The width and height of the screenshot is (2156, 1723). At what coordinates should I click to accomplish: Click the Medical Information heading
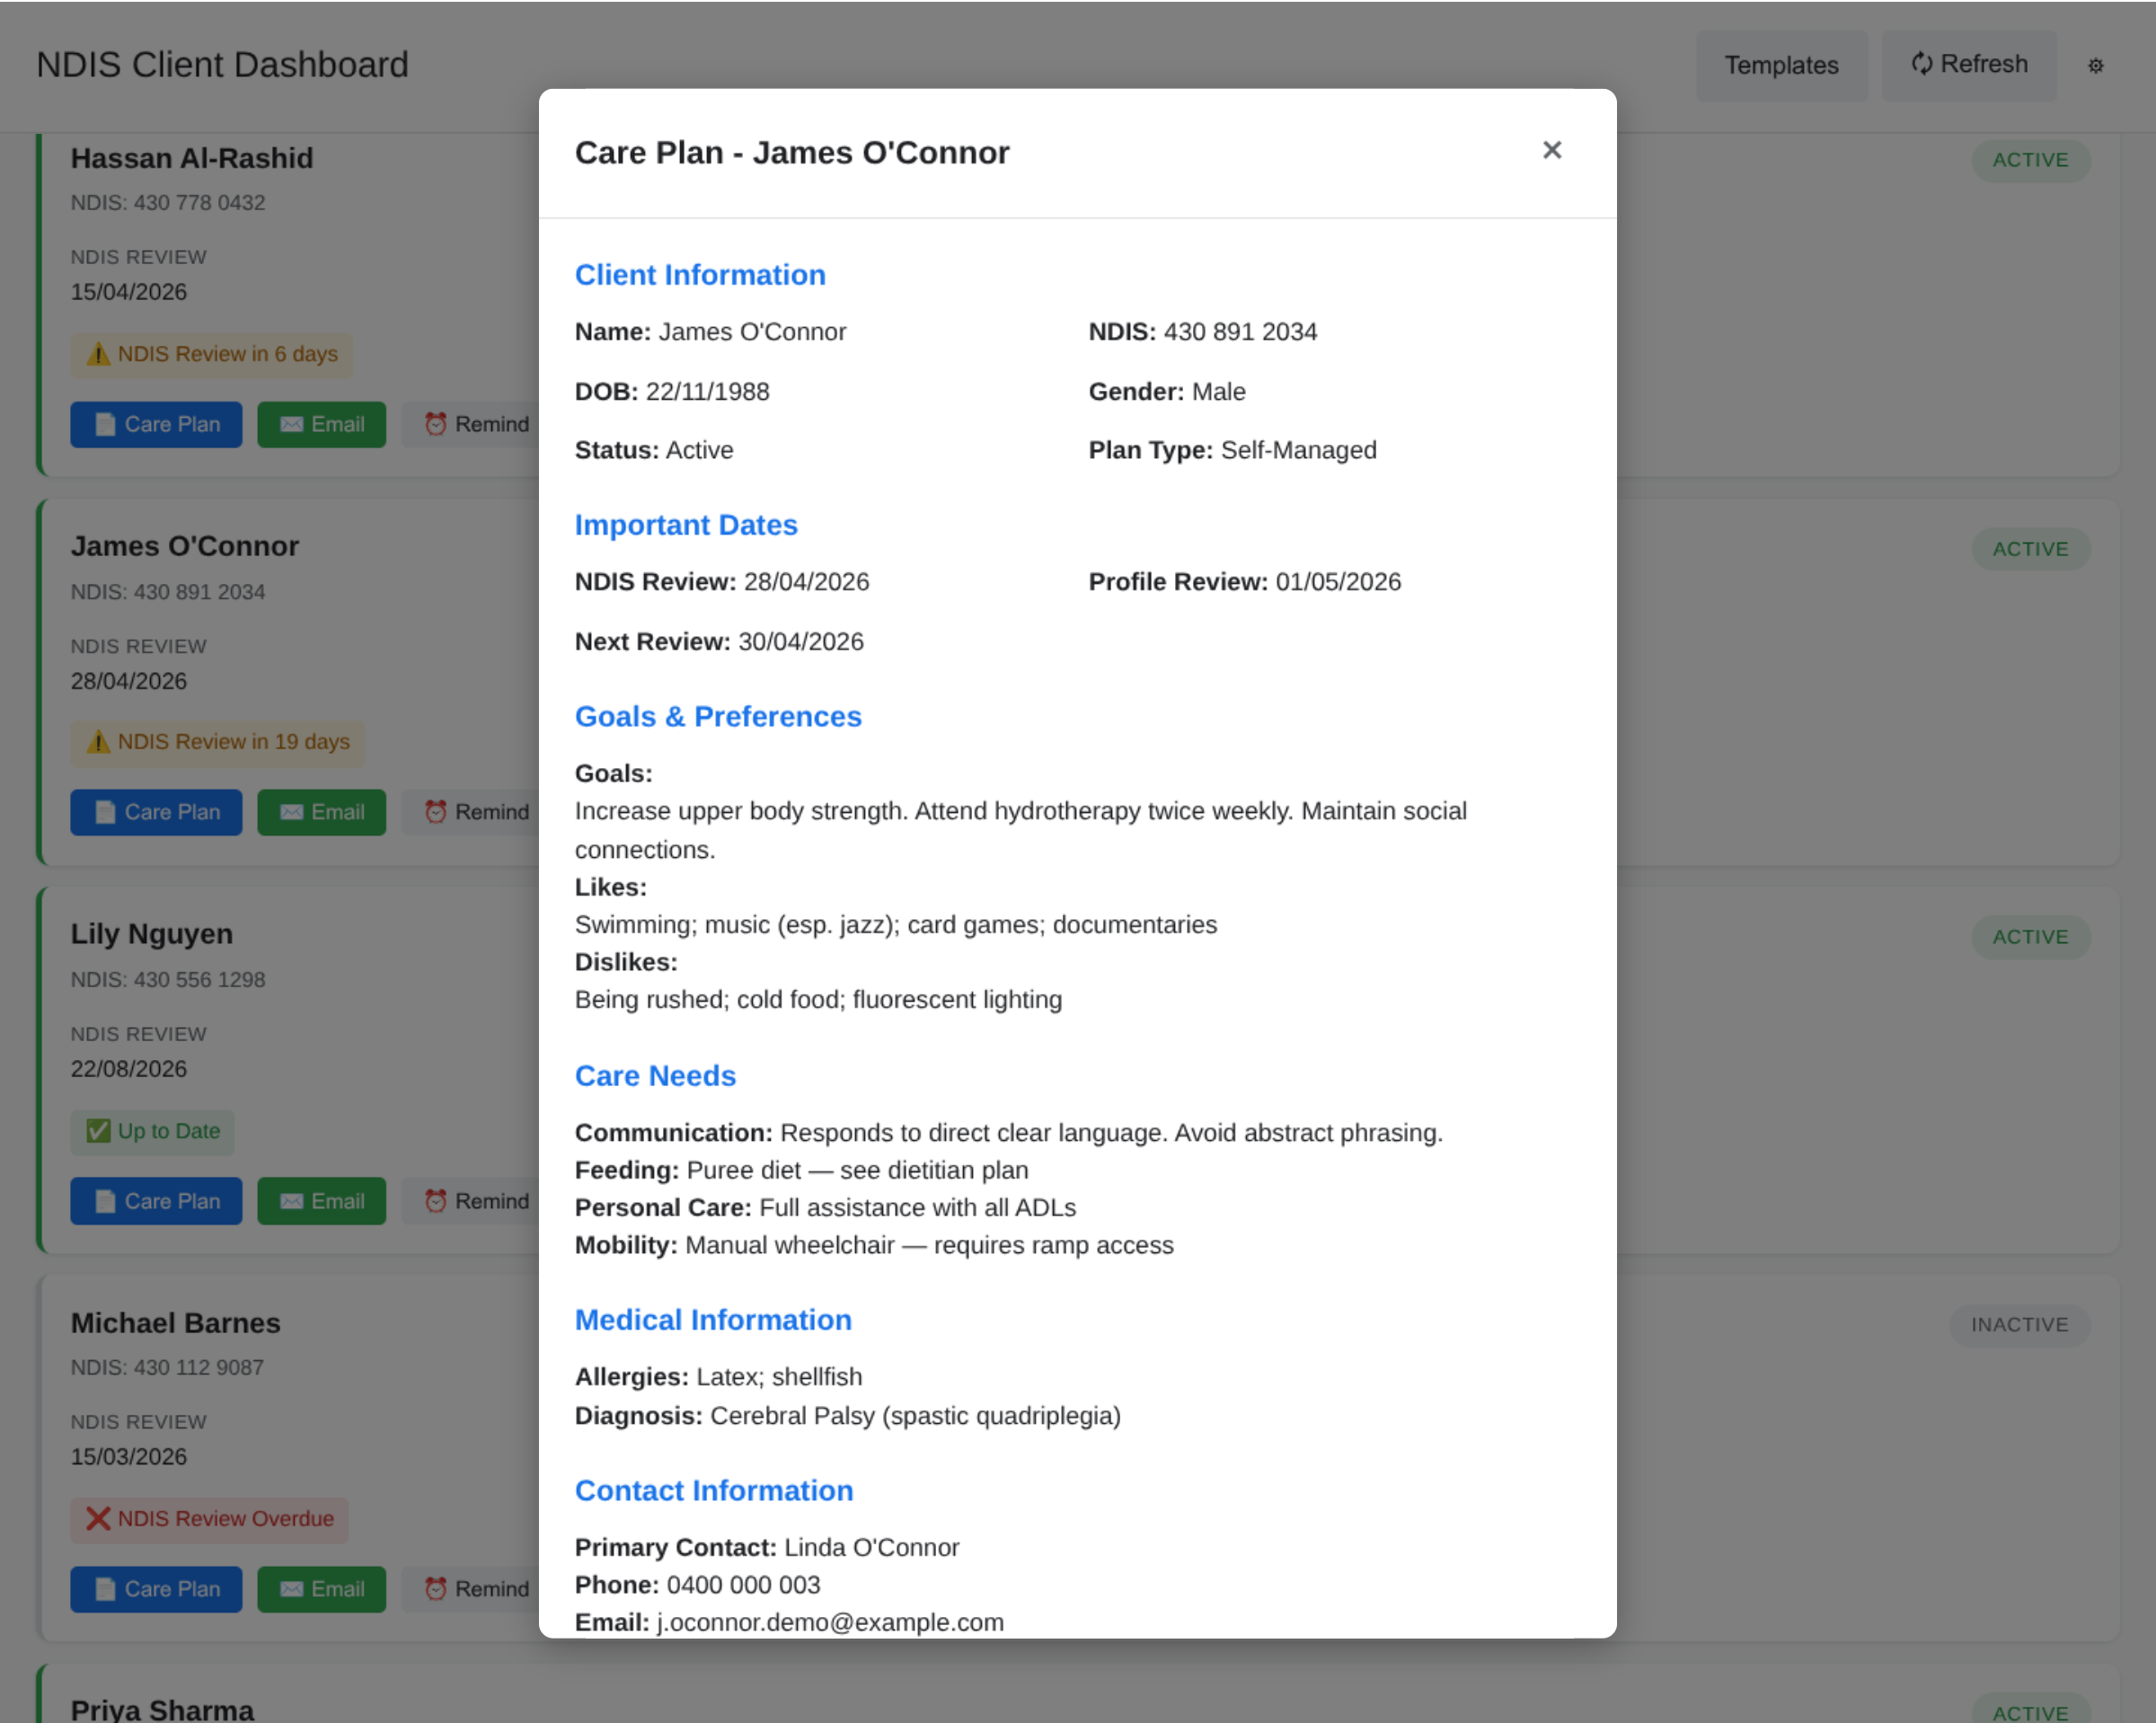pos(713,1320)
